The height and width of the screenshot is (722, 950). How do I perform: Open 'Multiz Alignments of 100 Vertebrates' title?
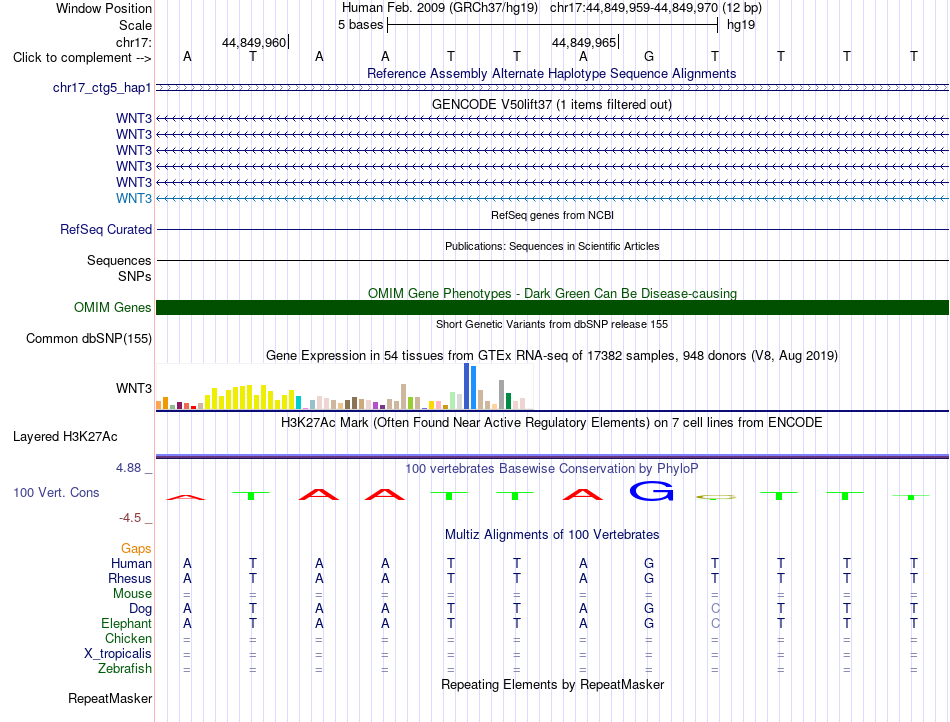tap(552, 534)
